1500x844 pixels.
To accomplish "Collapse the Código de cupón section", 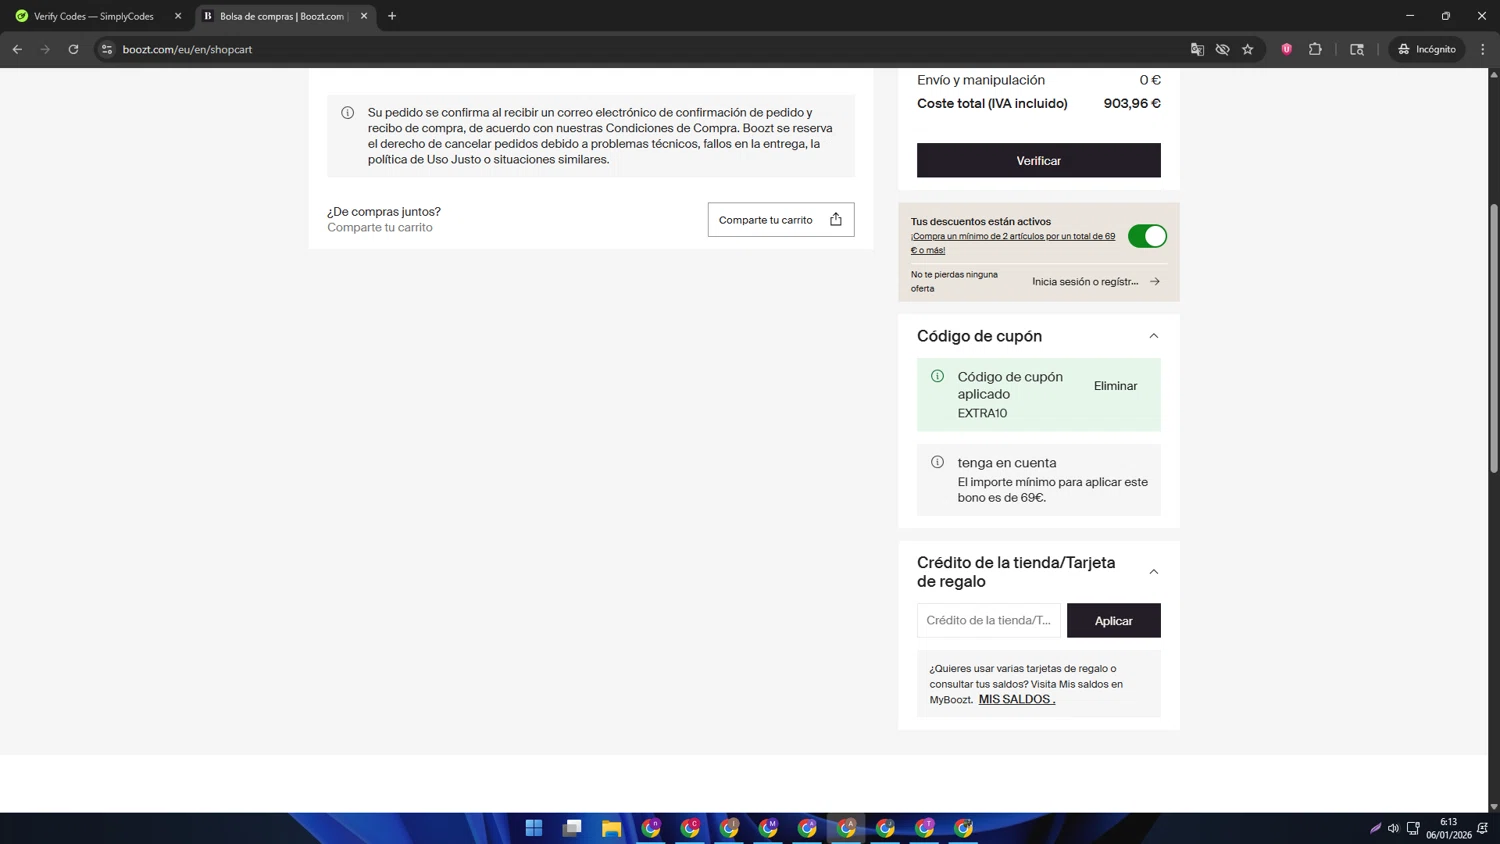I will click(1154, 336).
